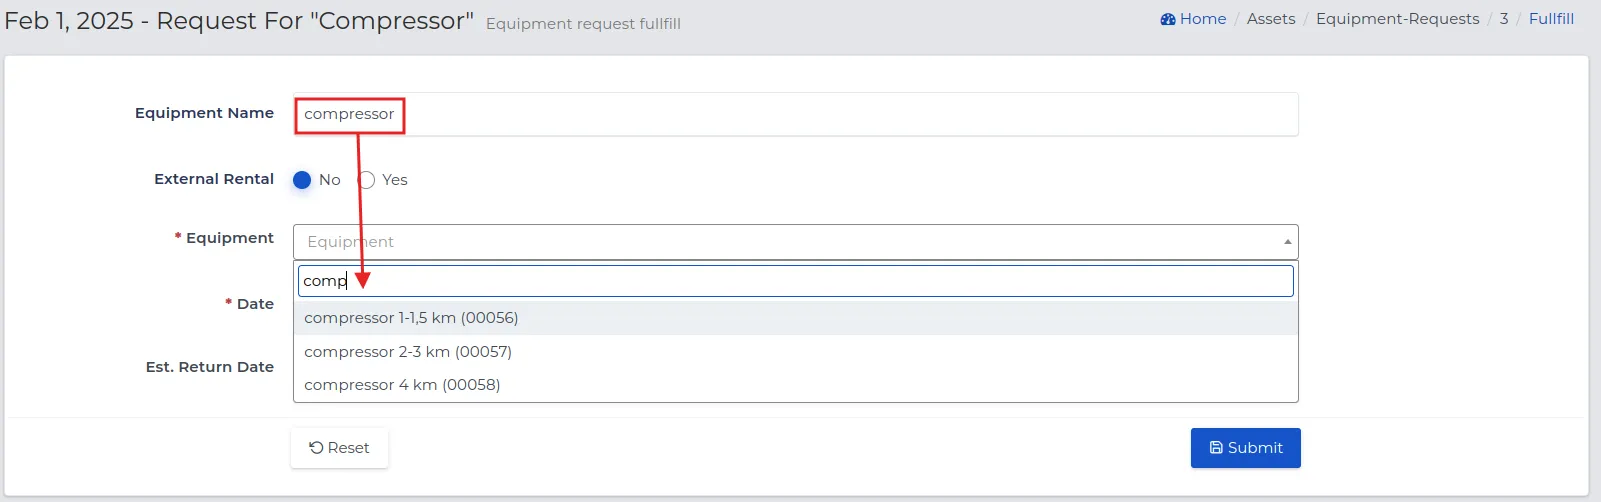Choose compressor 4 km (00058)

[x=796, y=385]
